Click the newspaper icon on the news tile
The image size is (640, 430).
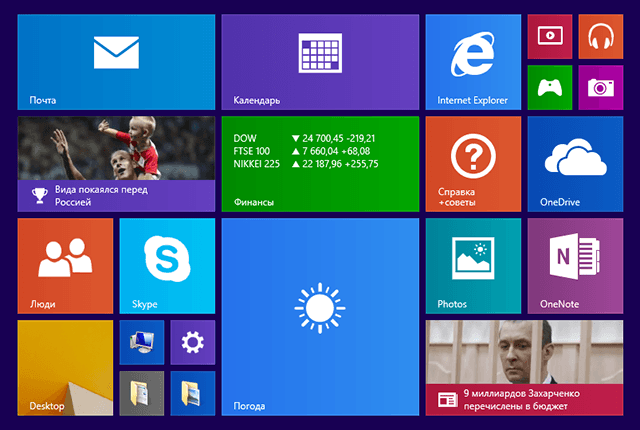[448, 400]
